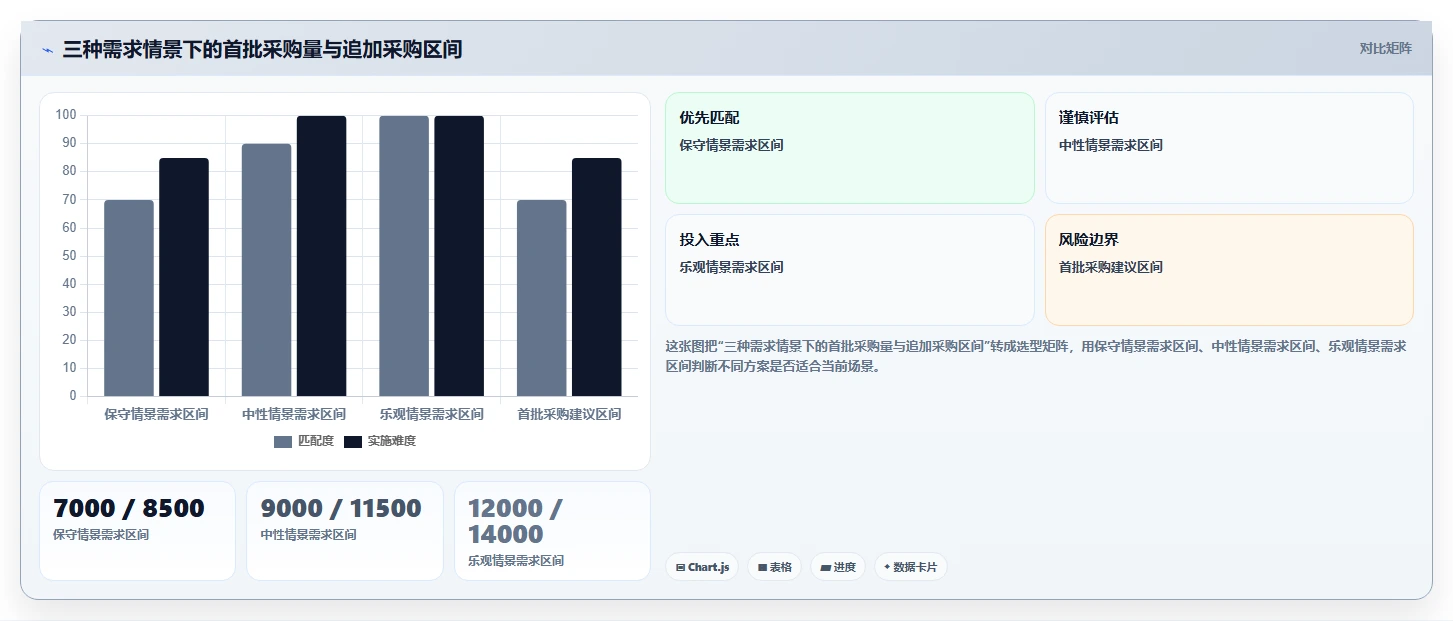Click the 7000 / 8500 stat card

click(x=137, y=531)
